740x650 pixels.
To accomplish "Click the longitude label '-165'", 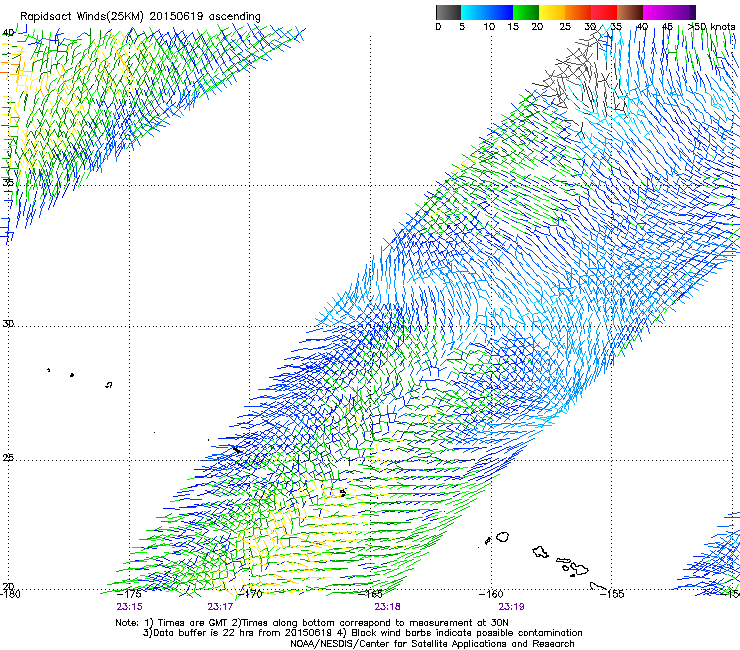I will [x=371, y=594].
